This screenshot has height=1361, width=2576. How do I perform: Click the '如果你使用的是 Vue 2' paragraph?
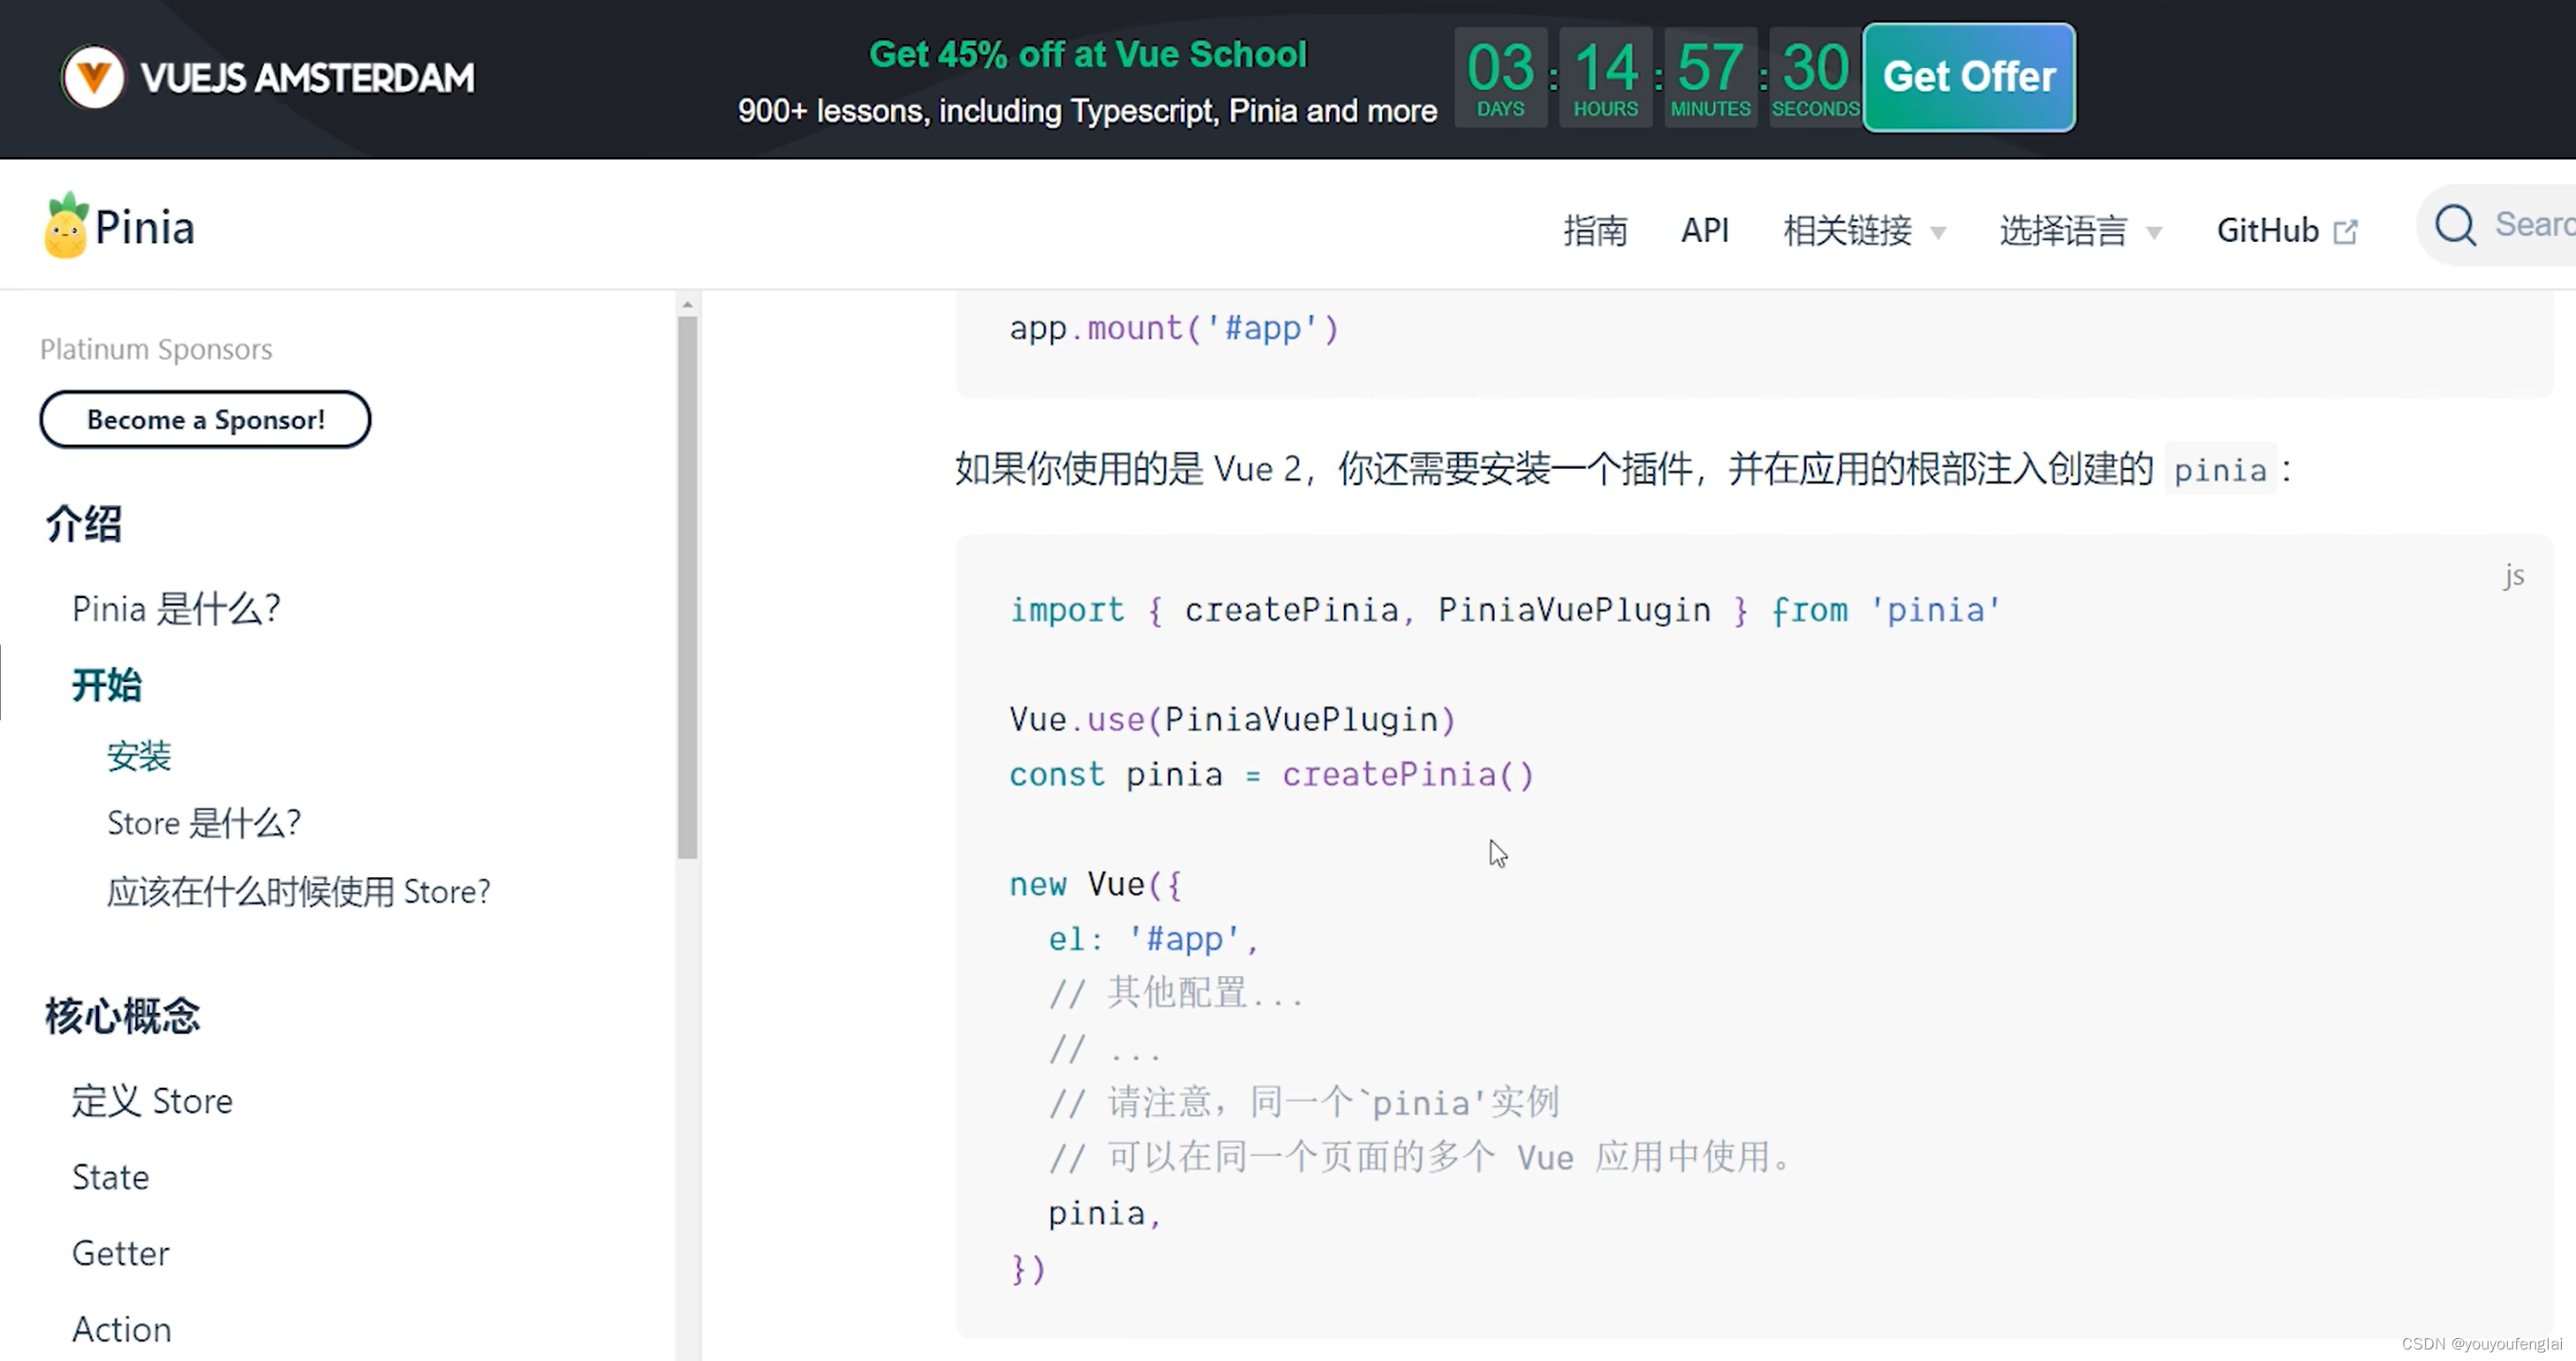1623,468
